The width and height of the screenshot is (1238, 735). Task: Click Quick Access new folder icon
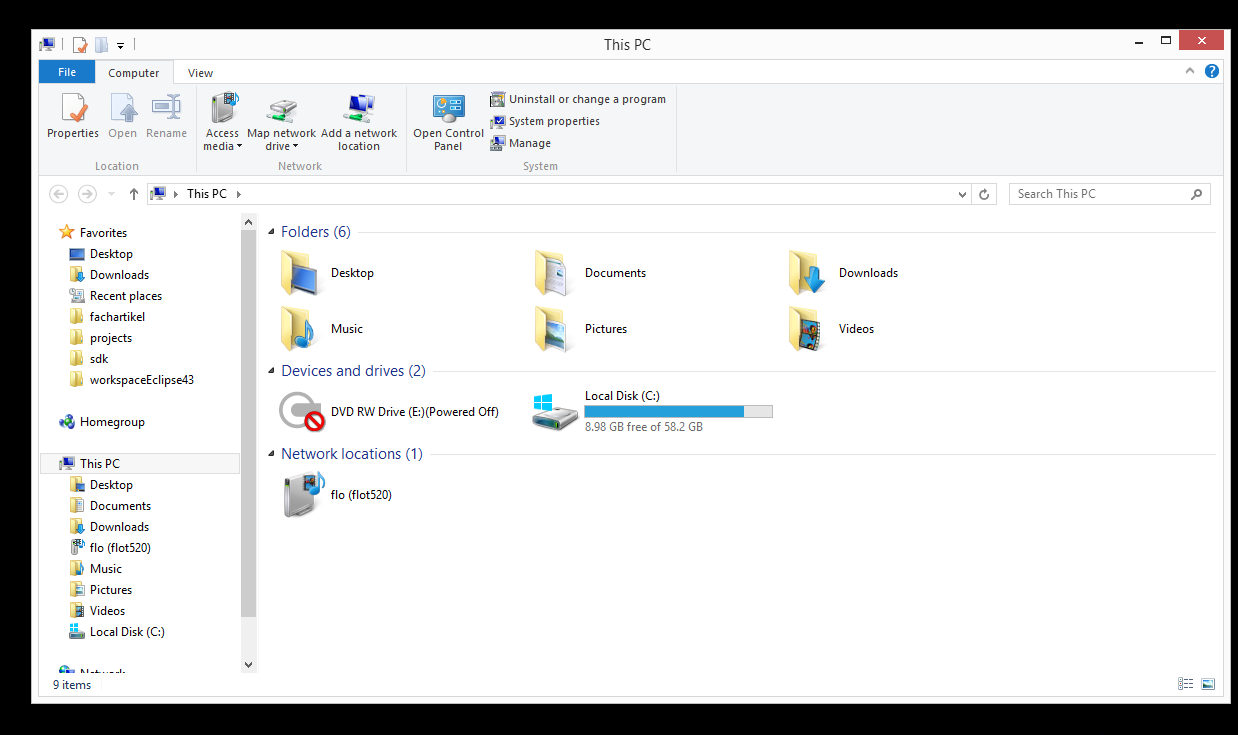(x=101, y=44)
